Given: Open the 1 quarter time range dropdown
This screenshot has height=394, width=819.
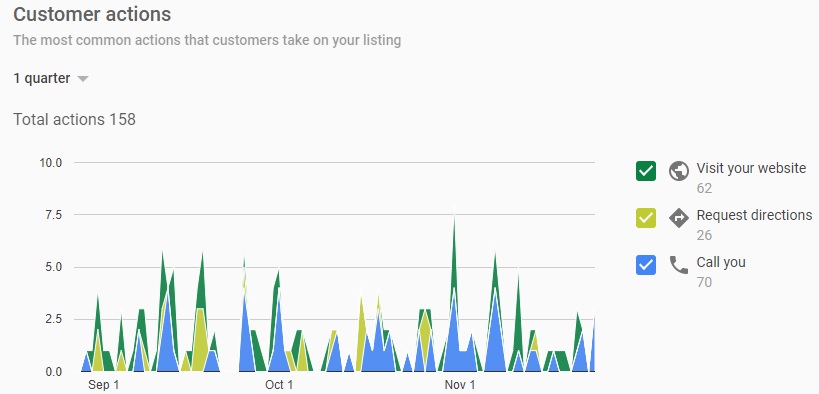Looking at the screenshot, I should (51, 78).
